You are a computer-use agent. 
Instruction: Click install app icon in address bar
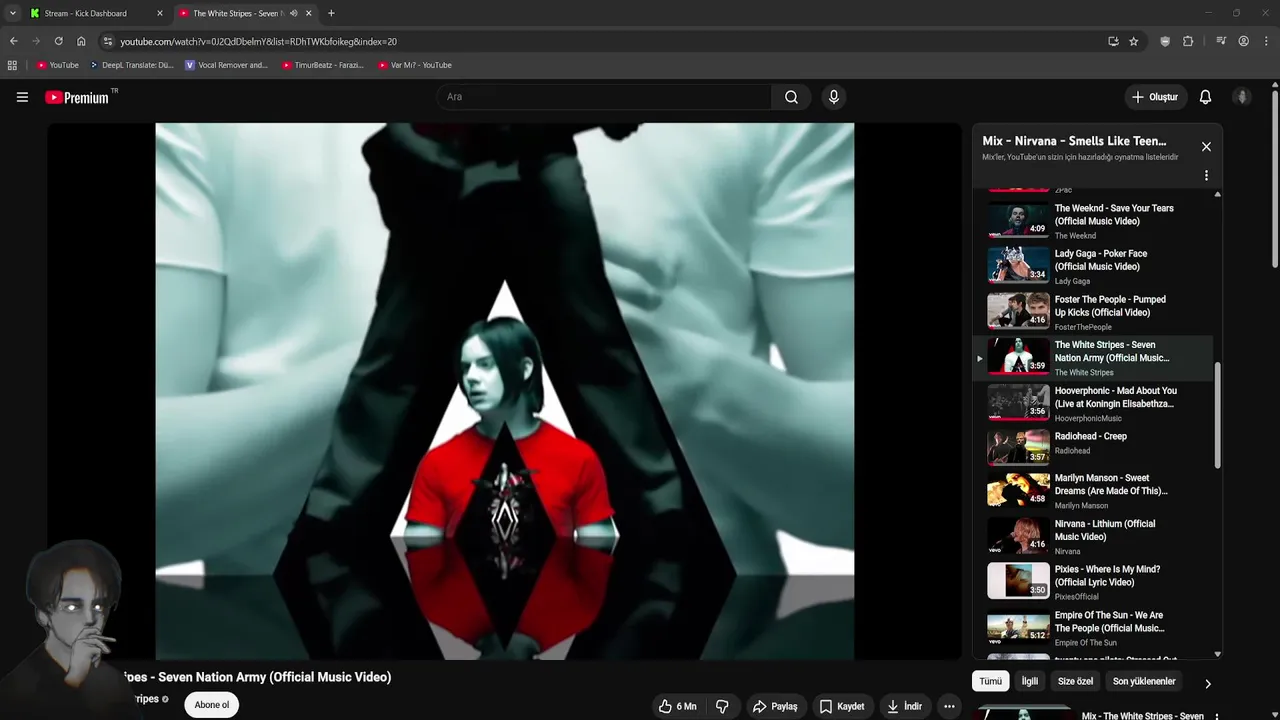coord(1113,41)
